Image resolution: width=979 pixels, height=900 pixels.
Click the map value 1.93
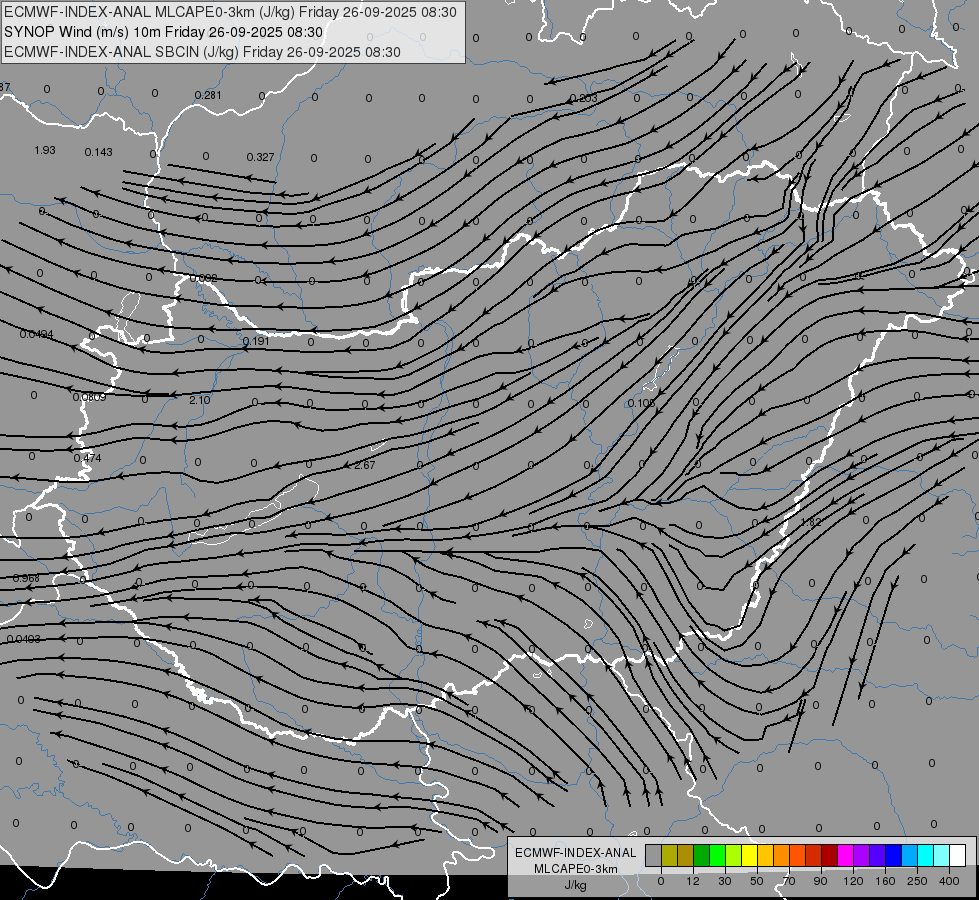coord(45,151)
